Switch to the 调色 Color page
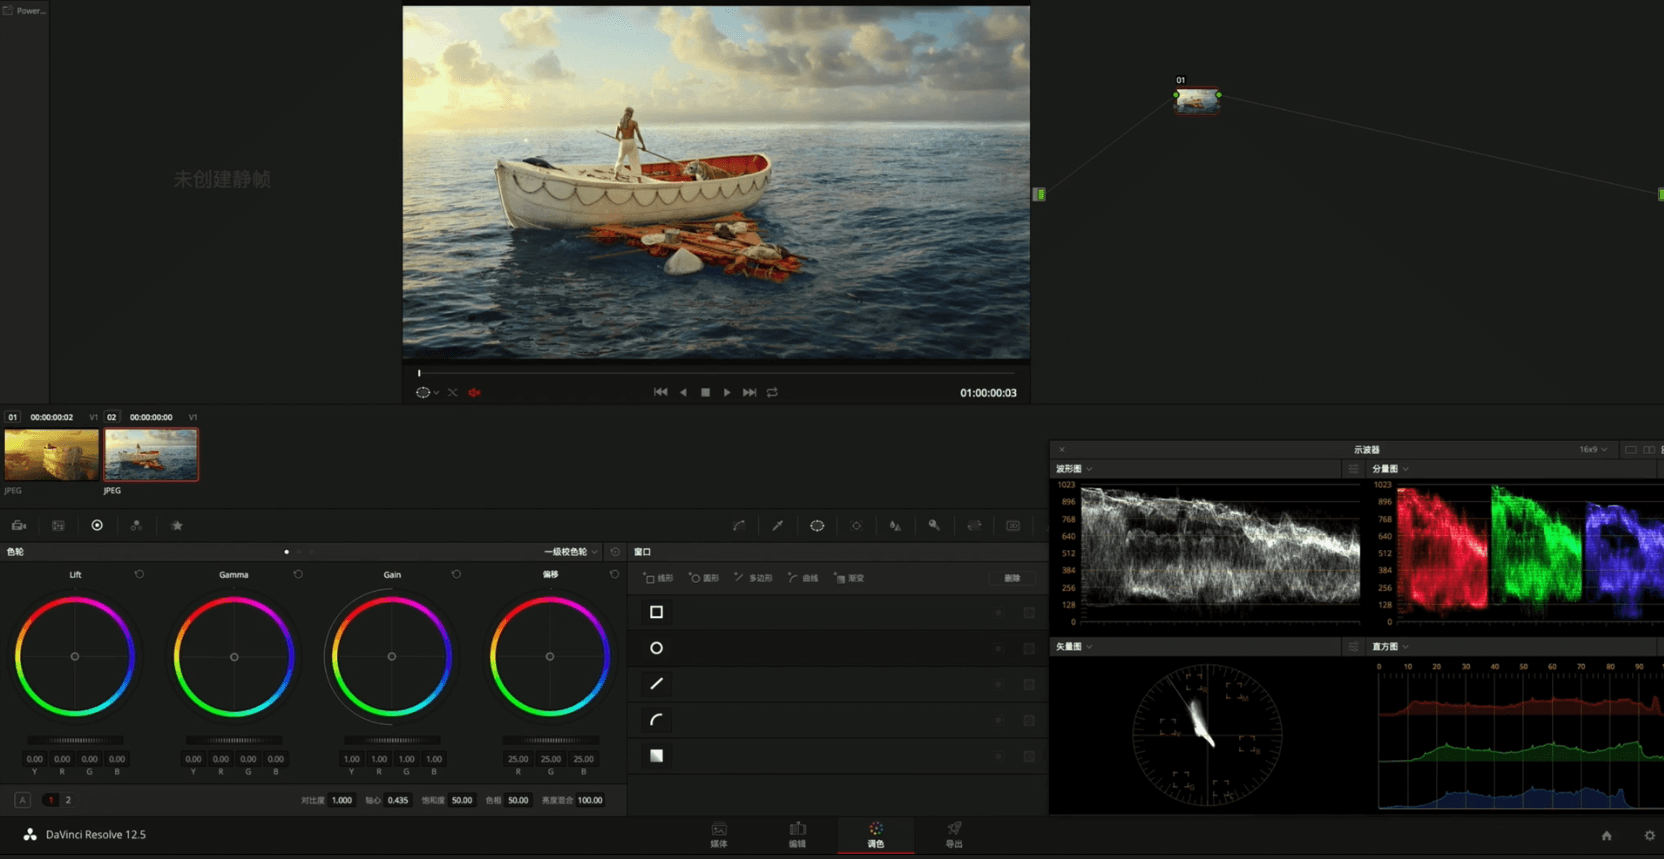Screen dimensions: 1664x859 point(876,835)
